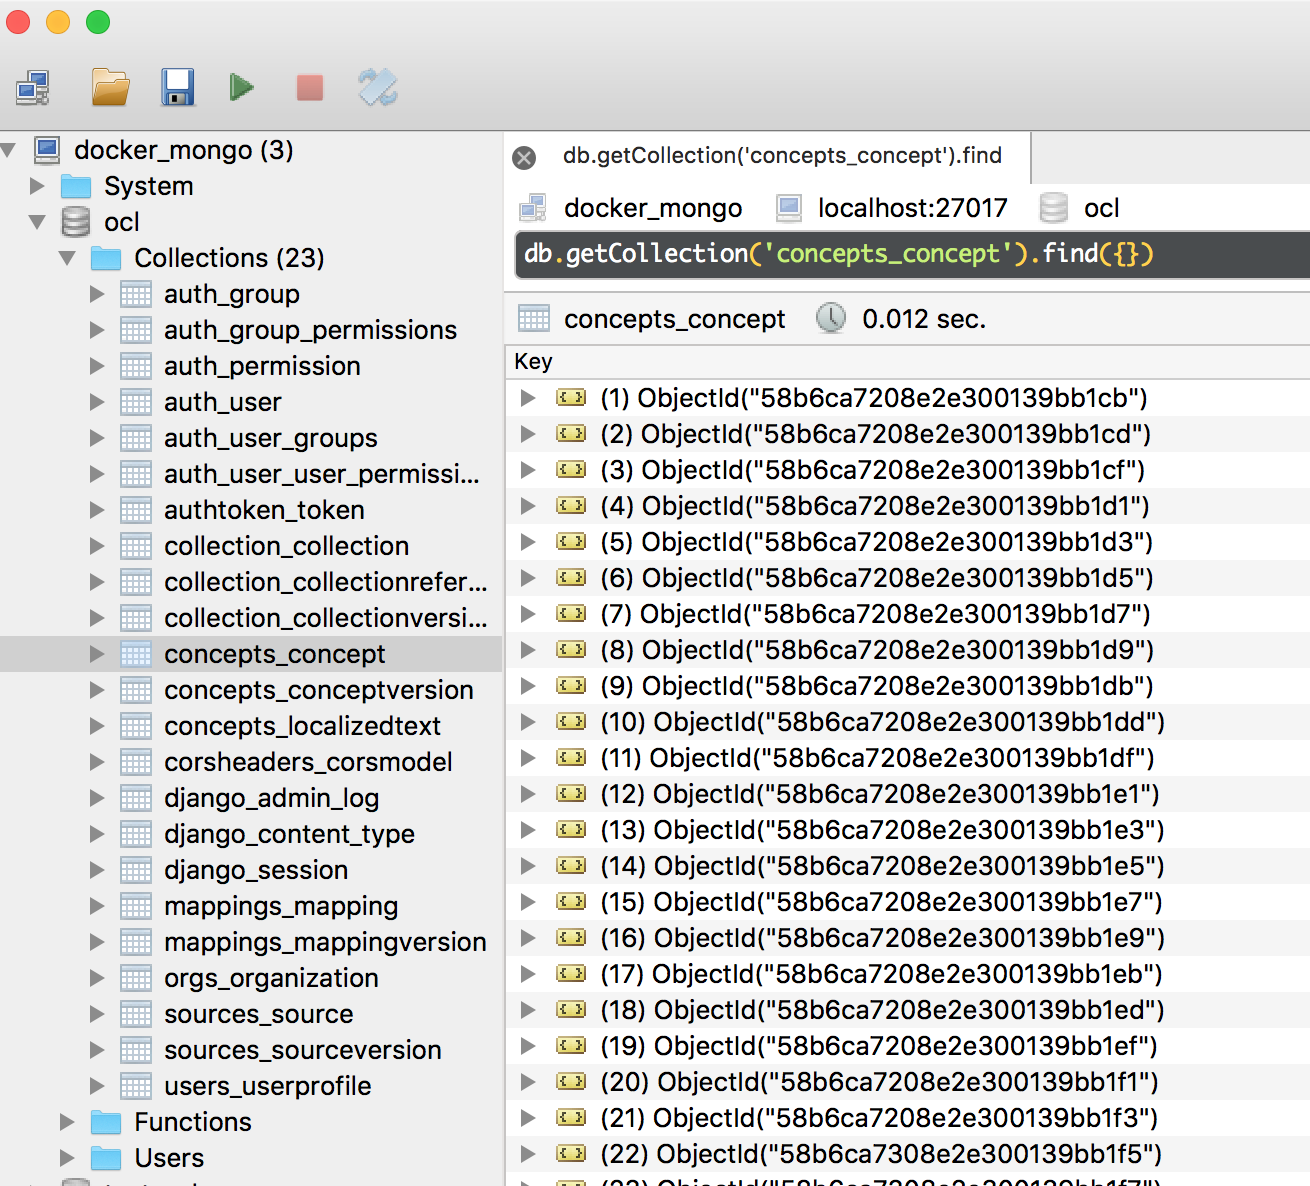Click the green macOS zoom window button
1310x1186 pixels.
tap(98, 22)
